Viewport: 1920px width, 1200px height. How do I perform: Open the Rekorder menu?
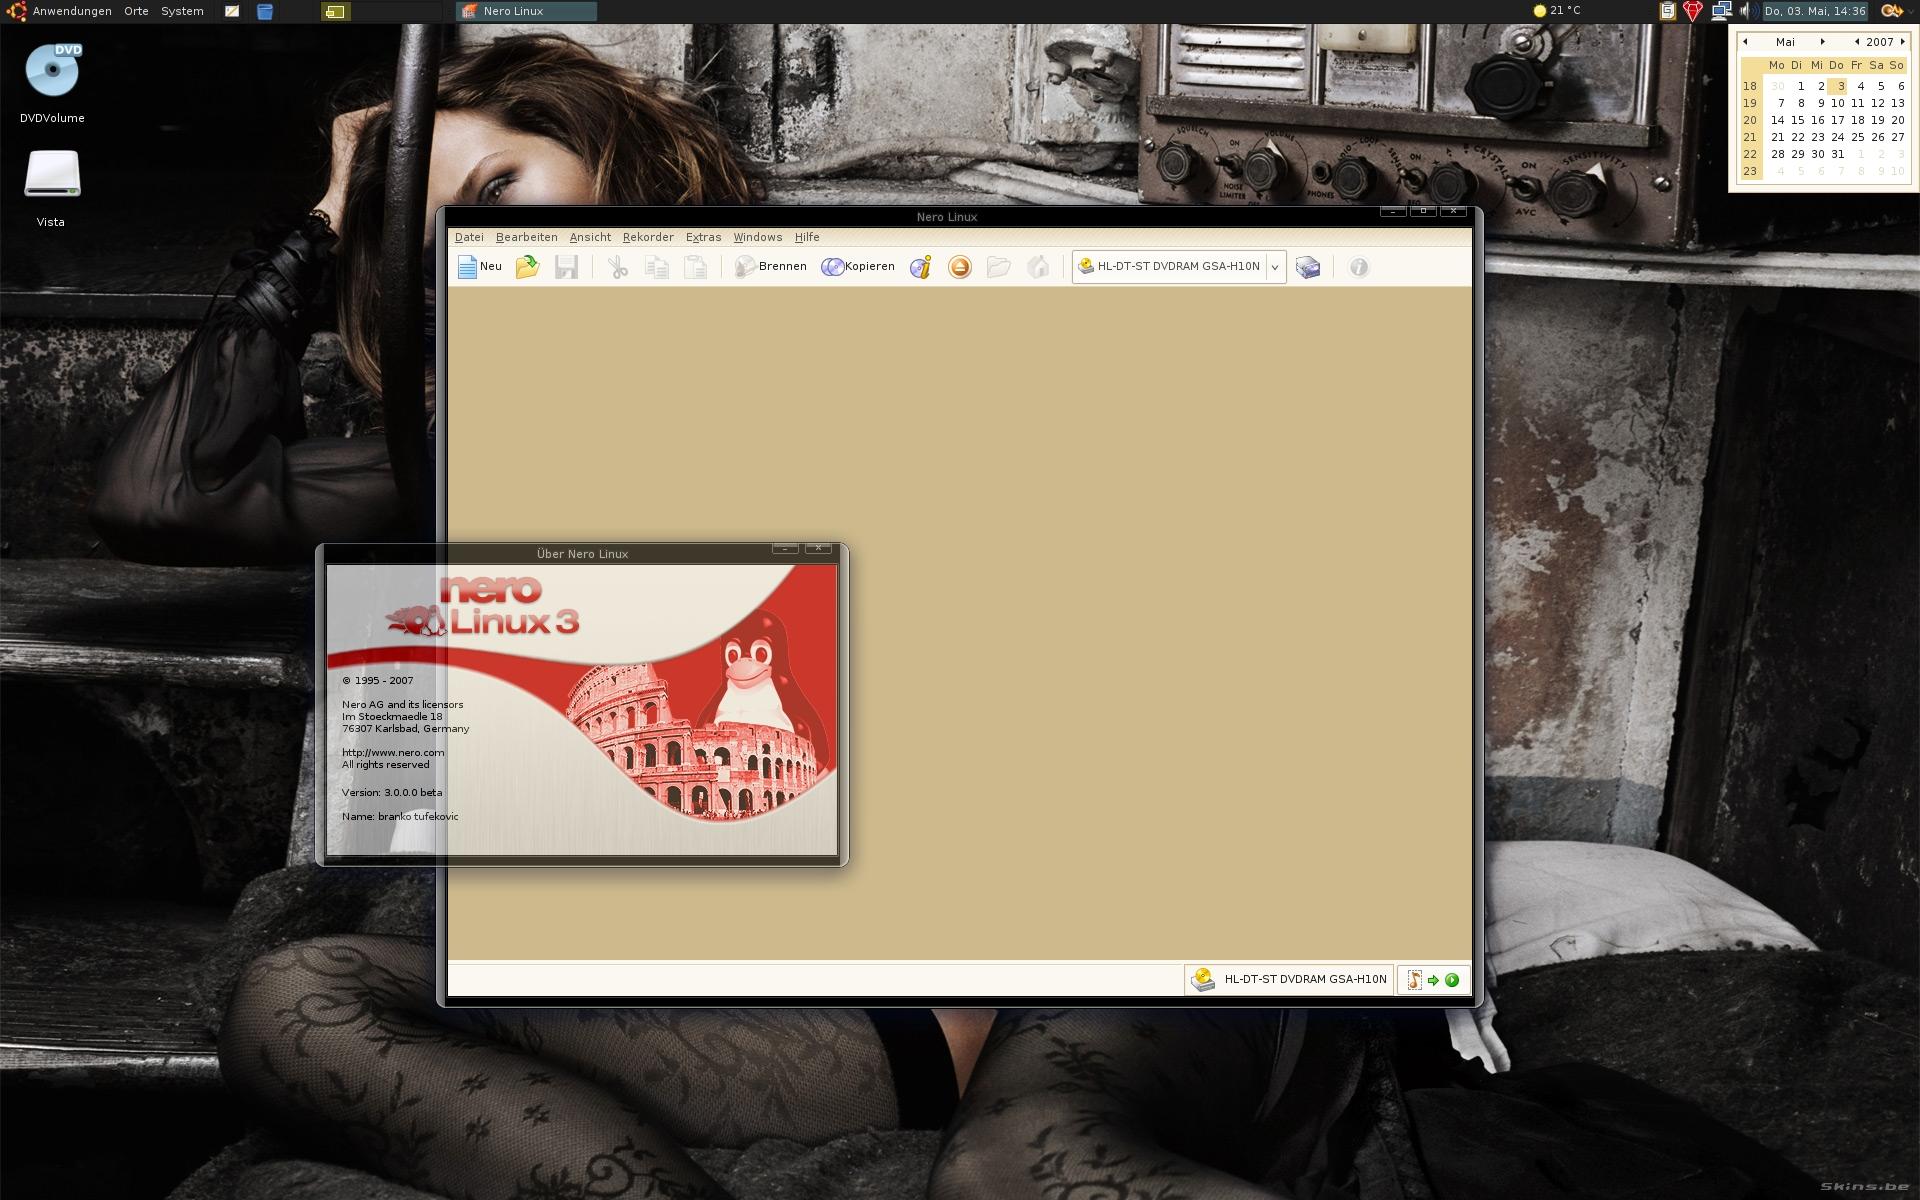tap(648, 237)
